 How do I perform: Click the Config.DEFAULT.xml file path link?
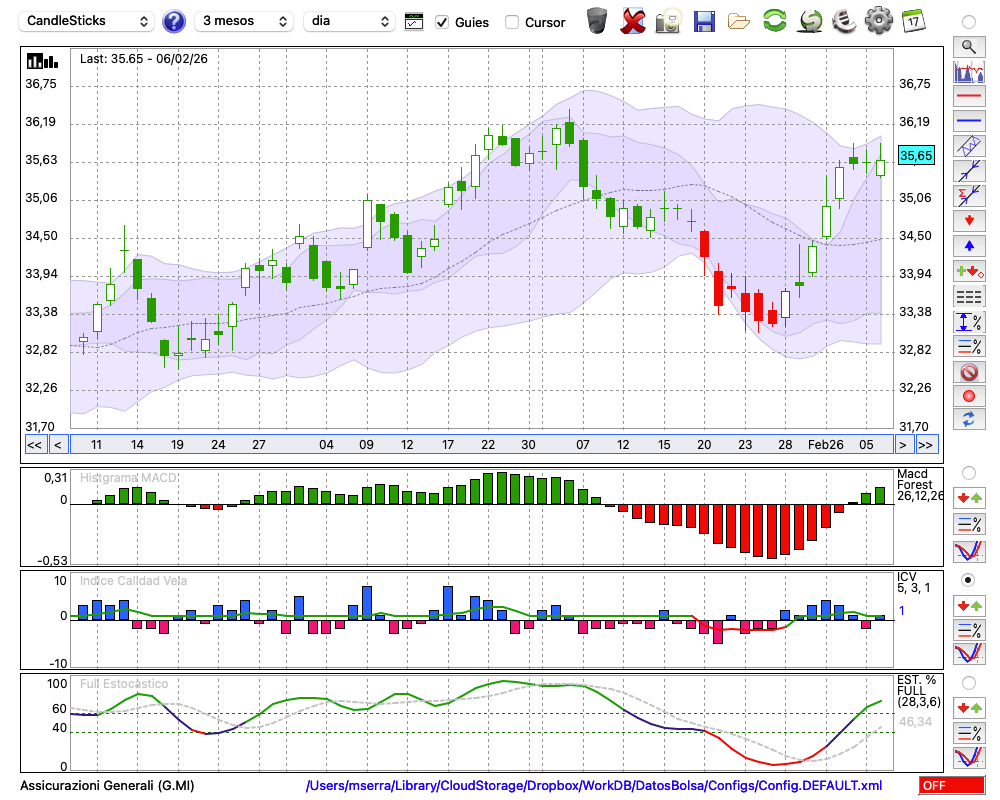[593, 786]
